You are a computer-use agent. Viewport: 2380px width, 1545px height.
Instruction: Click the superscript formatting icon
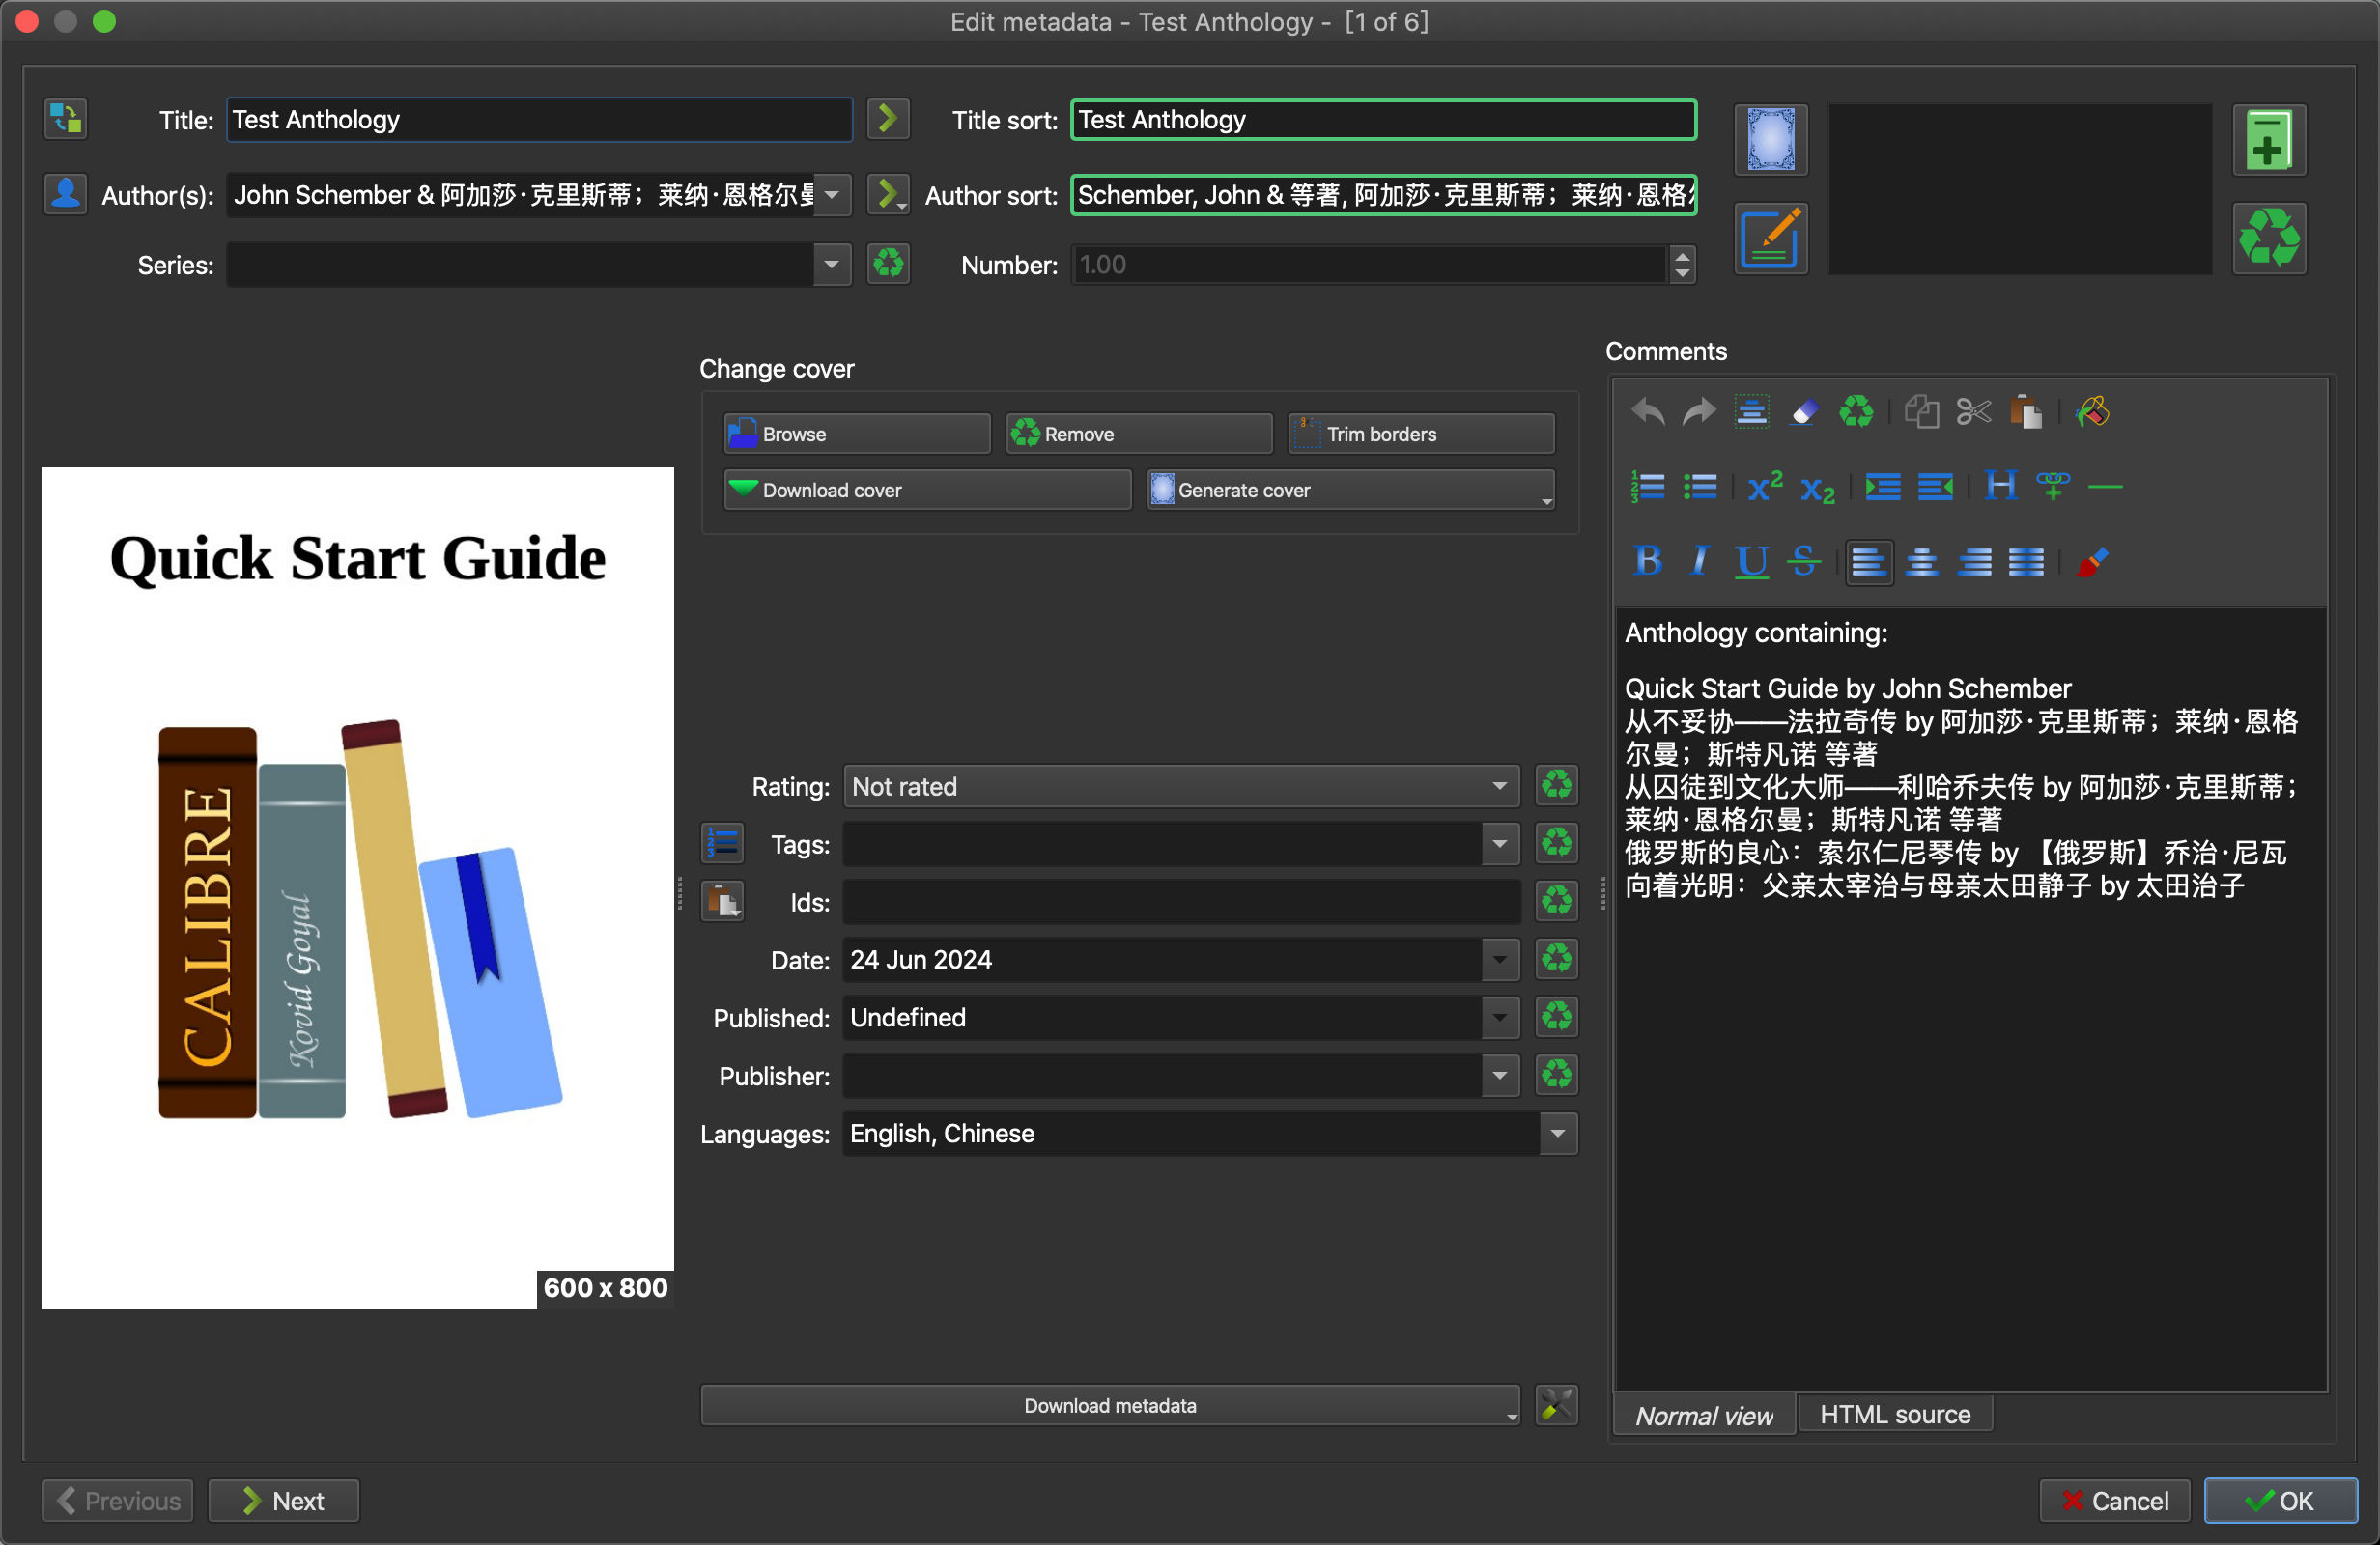pos(1765,487)
